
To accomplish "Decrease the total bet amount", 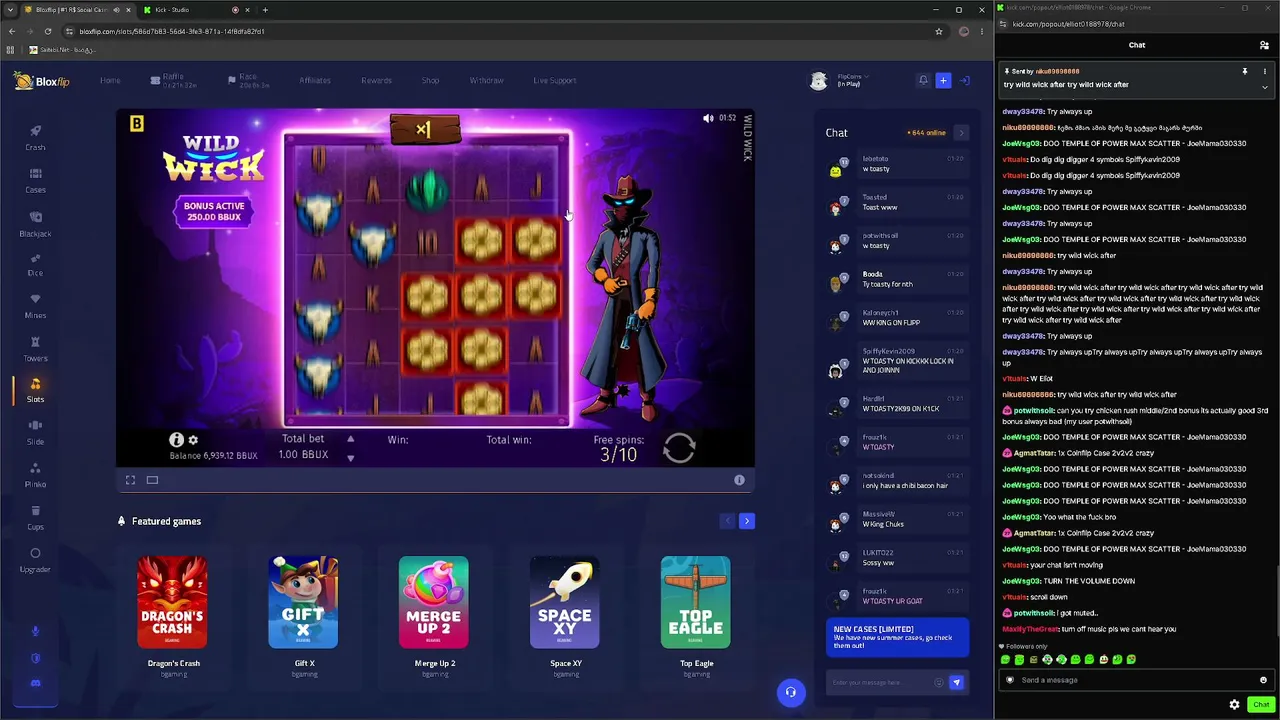I will [x=350, y=458].
